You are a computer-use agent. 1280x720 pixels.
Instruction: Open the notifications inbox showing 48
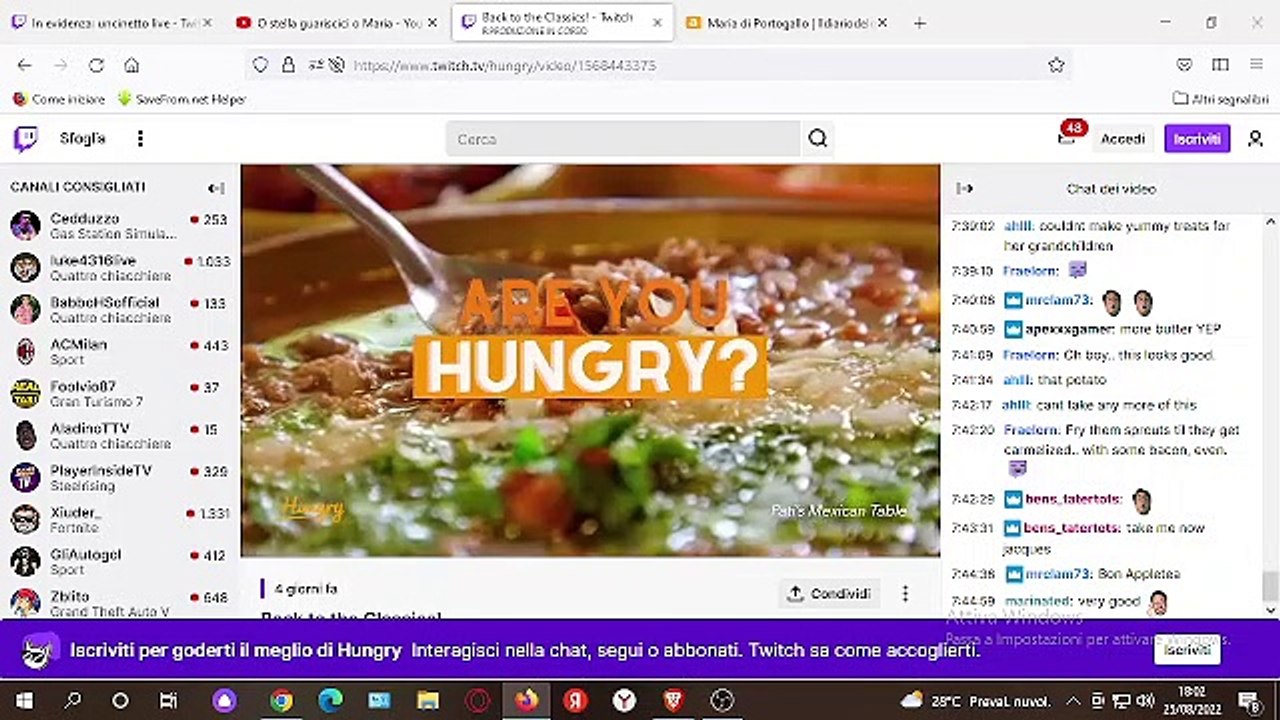pyautogui.click(x=1067, y=138)
